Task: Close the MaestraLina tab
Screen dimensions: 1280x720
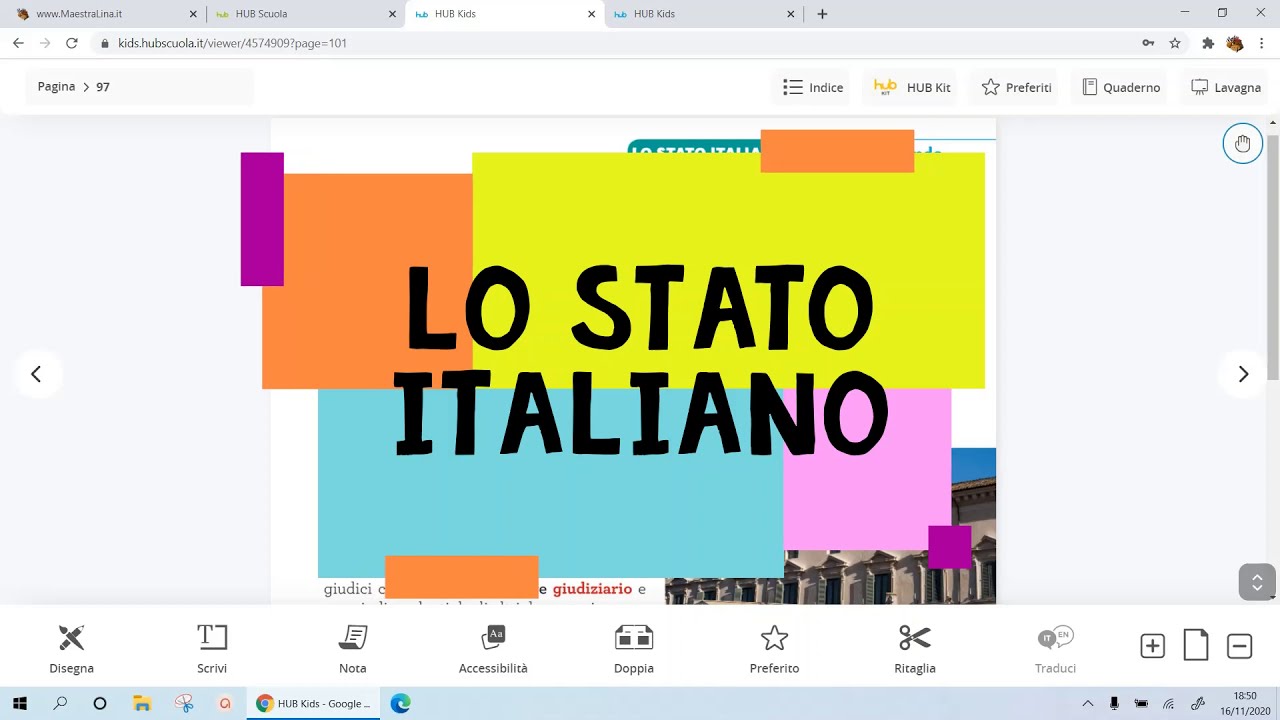Action: tap(193, 14)
